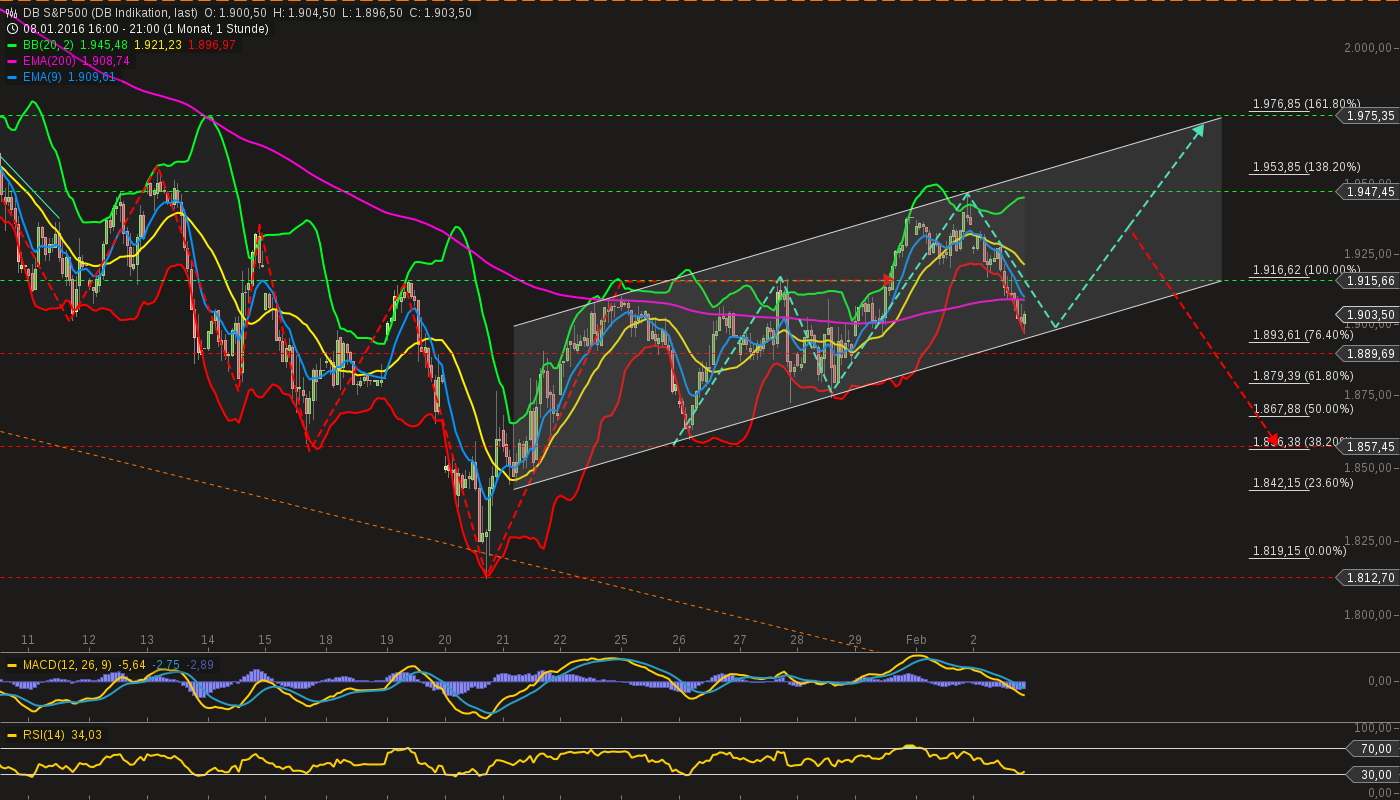This screenshot has width=1400, height=800.
Task: Click the MACD 0,00 scale label
Action: [1381, 681]
